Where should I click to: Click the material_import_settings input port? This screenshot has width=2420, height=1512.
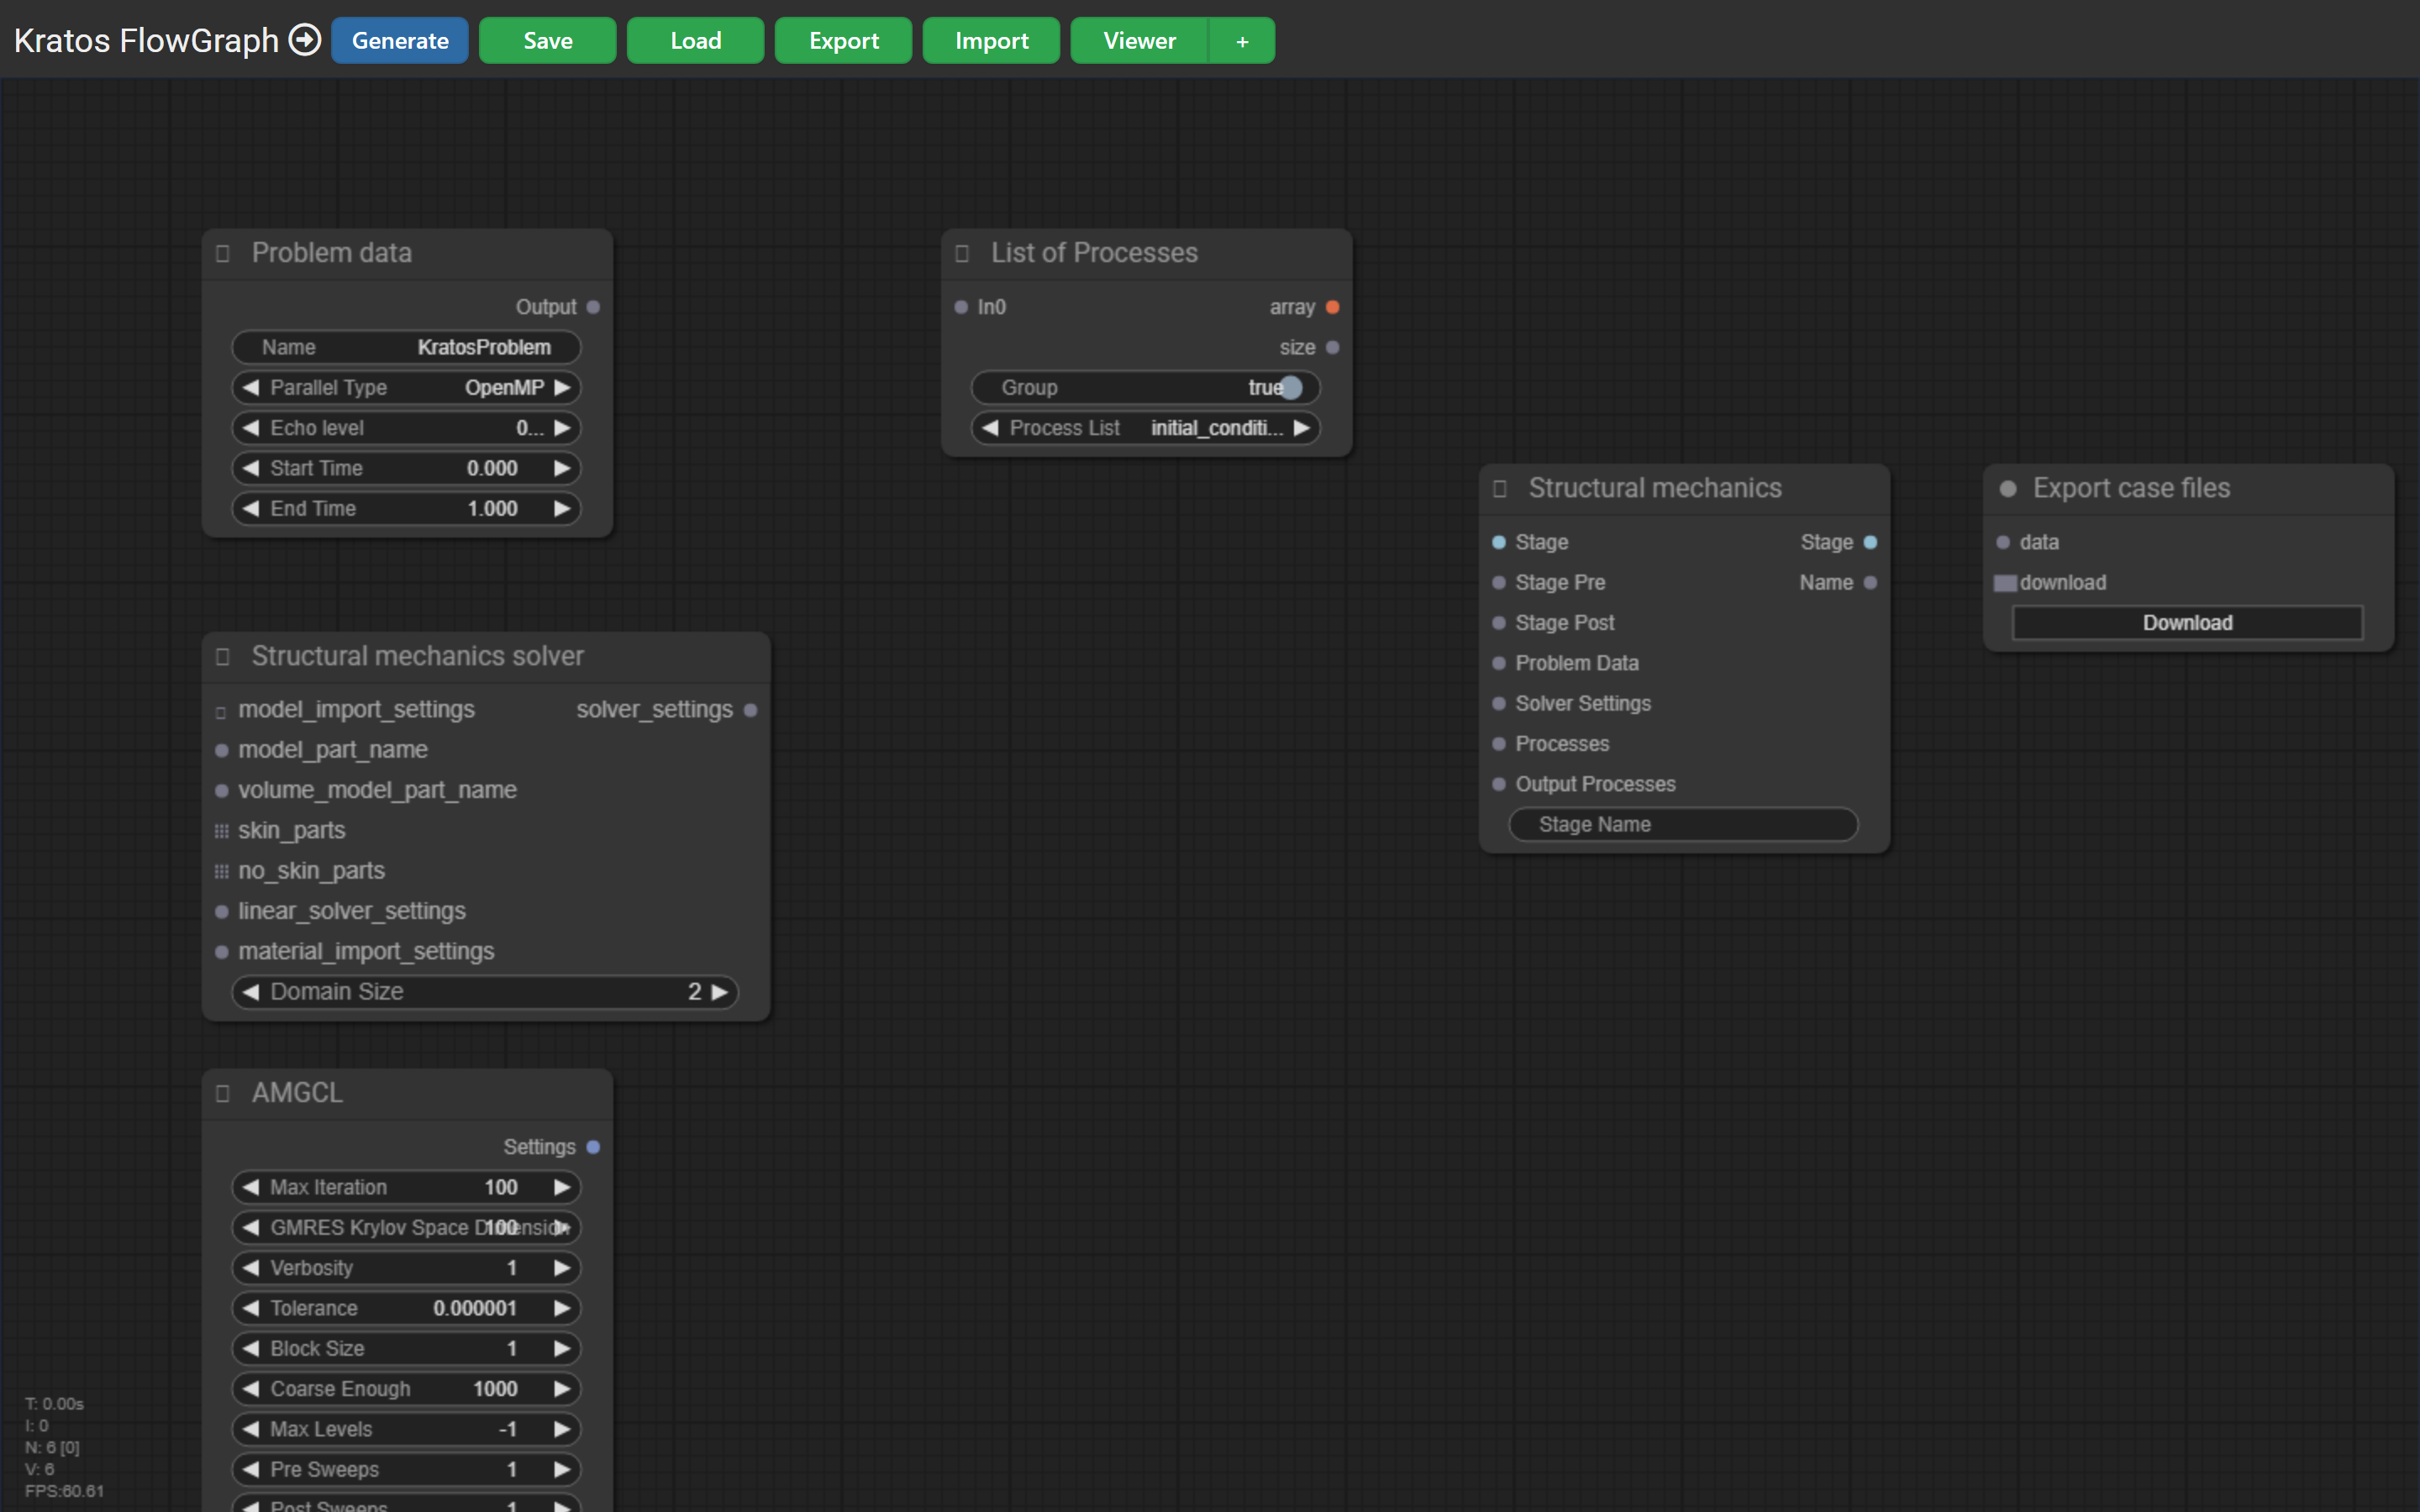tap(222, 952)
